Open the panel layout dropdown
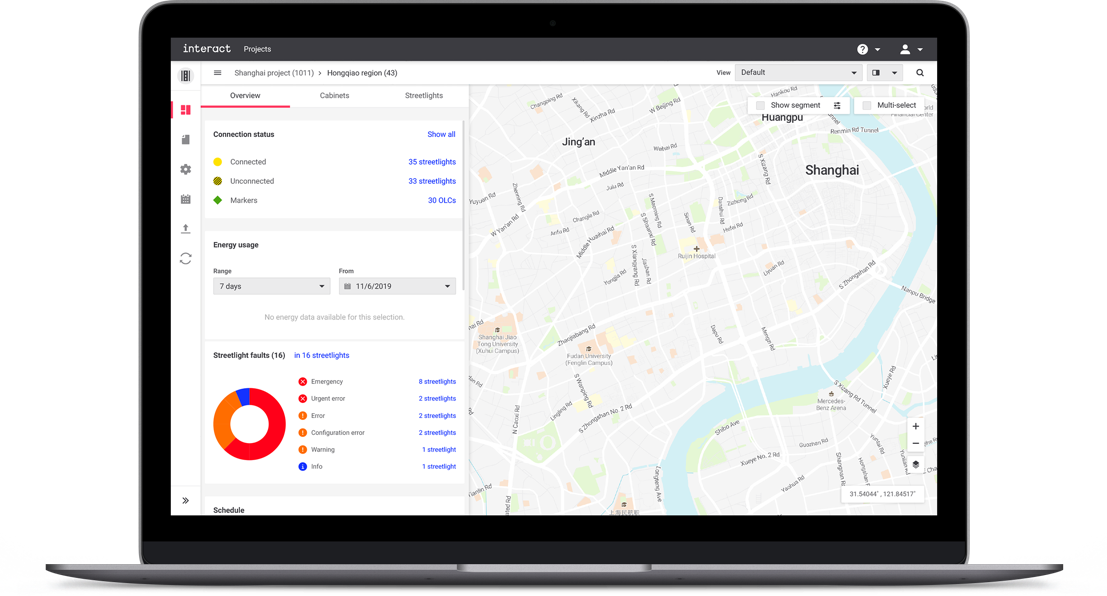 (x=885, y=73)
